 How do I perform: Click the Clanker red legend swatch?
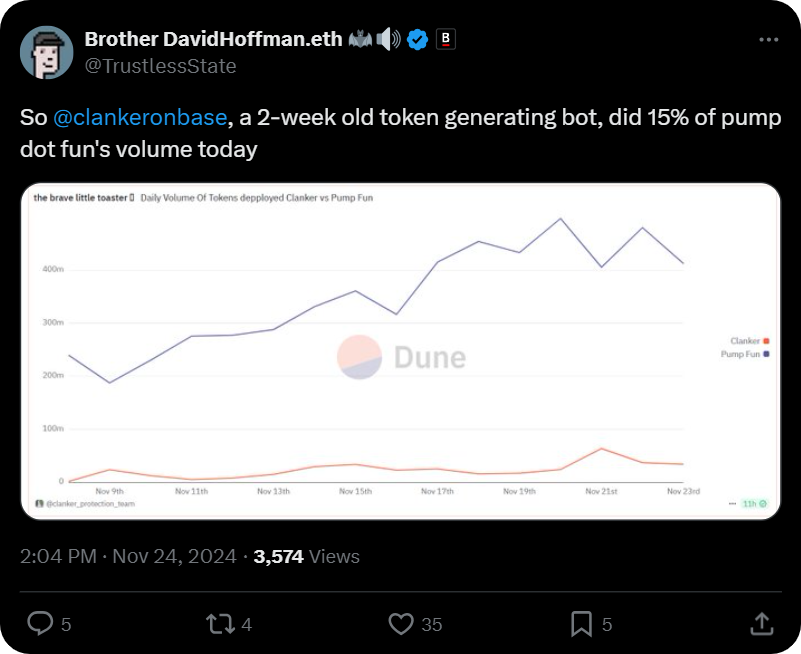click(766, 341)
